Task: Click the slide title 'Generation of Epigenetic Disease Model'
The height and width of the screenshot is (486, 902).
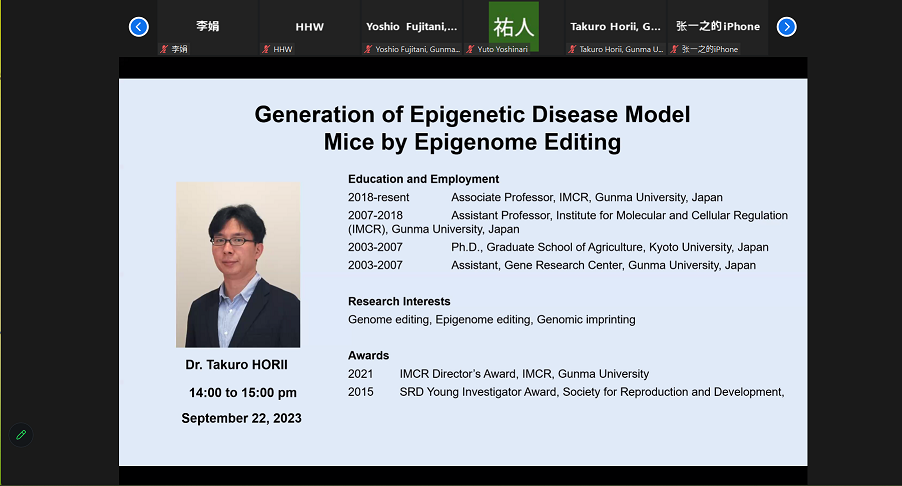Action: (x=472, y=114)
